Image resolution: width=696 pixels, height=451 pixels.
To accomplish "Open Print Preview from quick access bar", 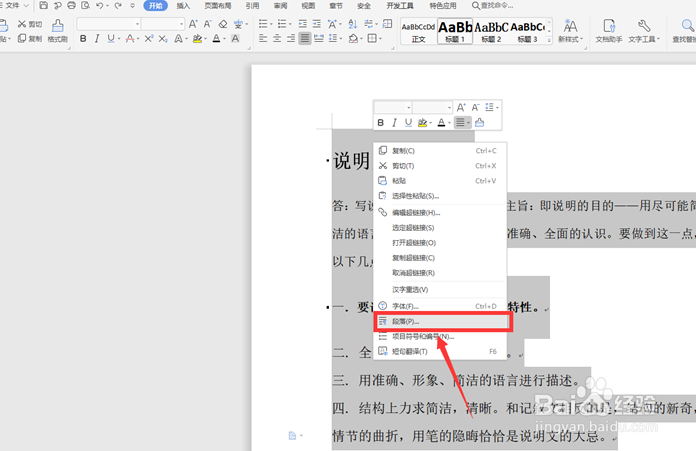I will point(86,5).
